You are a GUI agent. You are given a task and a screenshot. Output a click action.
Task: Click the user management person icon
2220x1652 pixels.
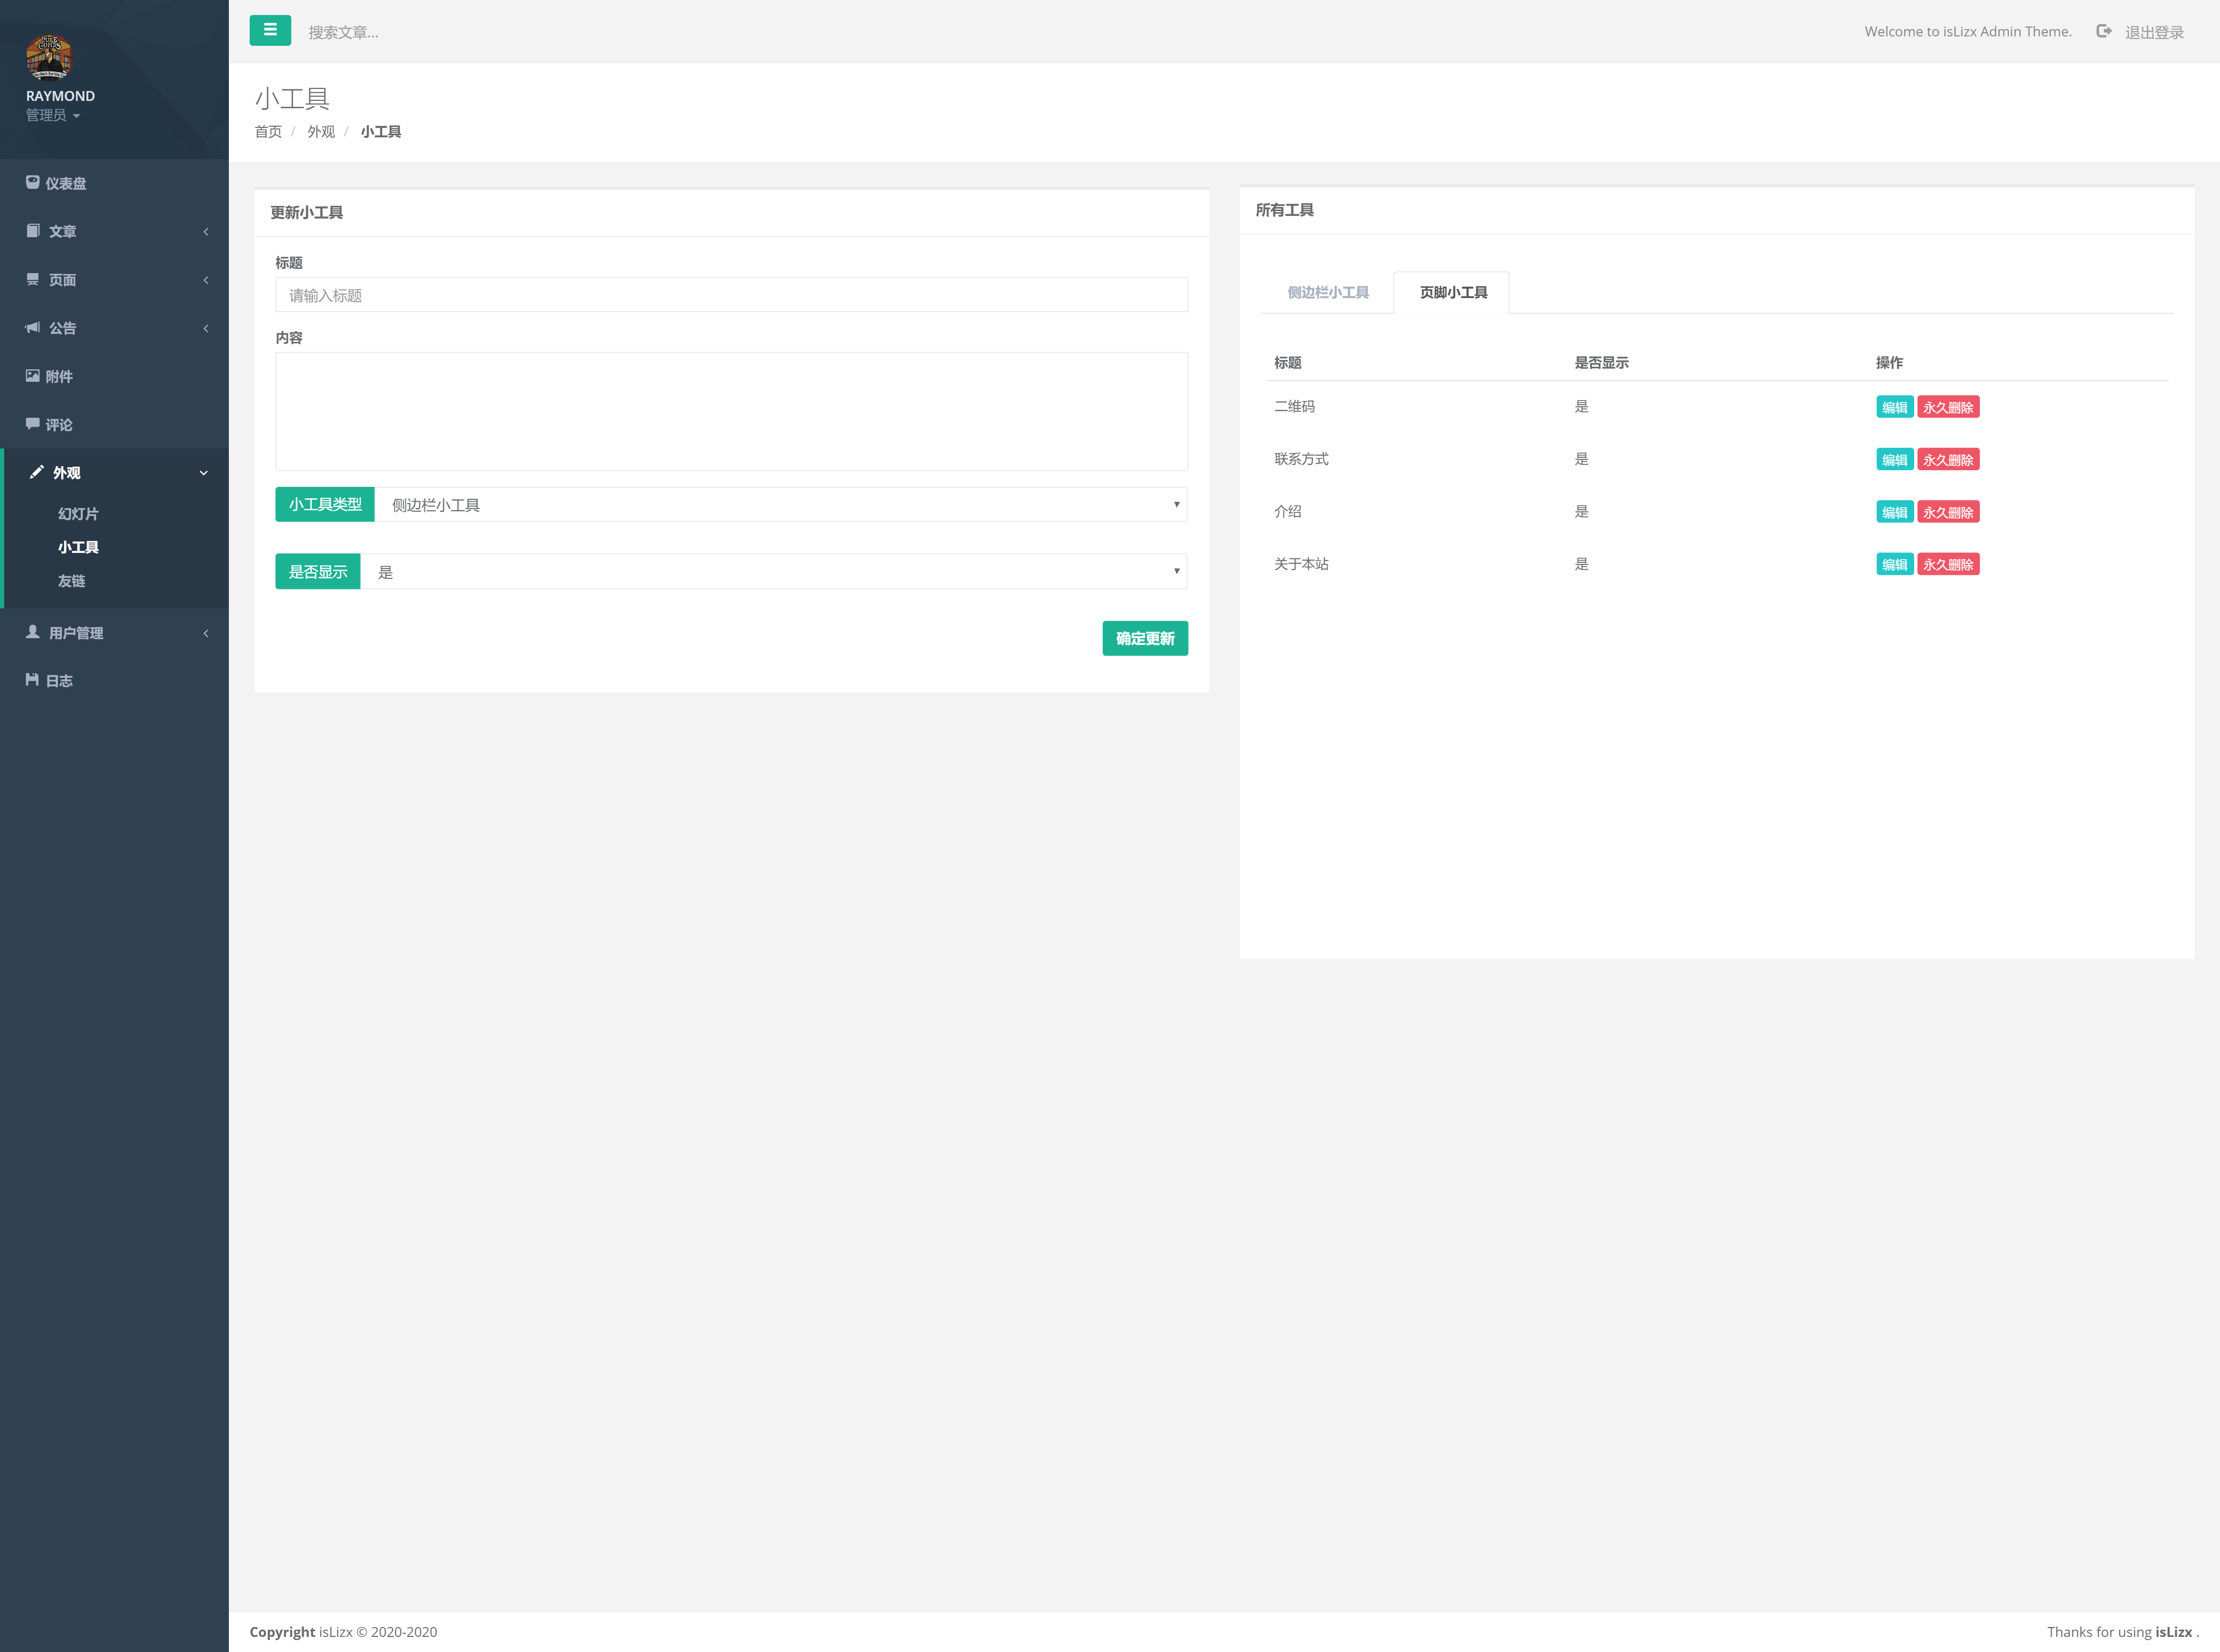pyautogui.click(x=33, y=632)
